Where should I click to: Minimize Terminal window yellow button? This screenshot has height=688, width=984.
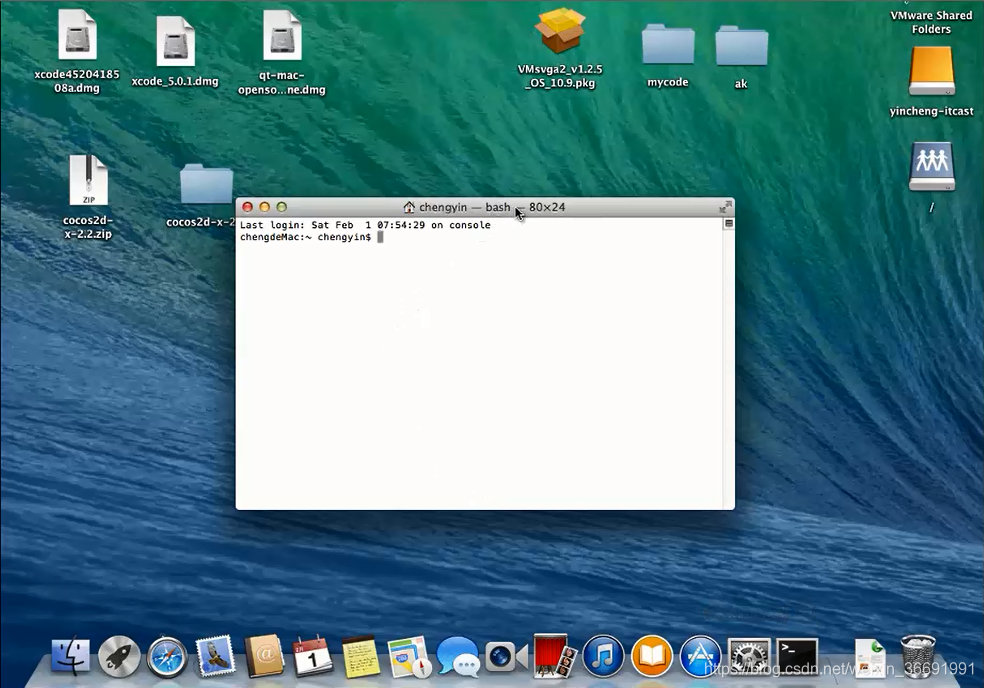[264, 207]
